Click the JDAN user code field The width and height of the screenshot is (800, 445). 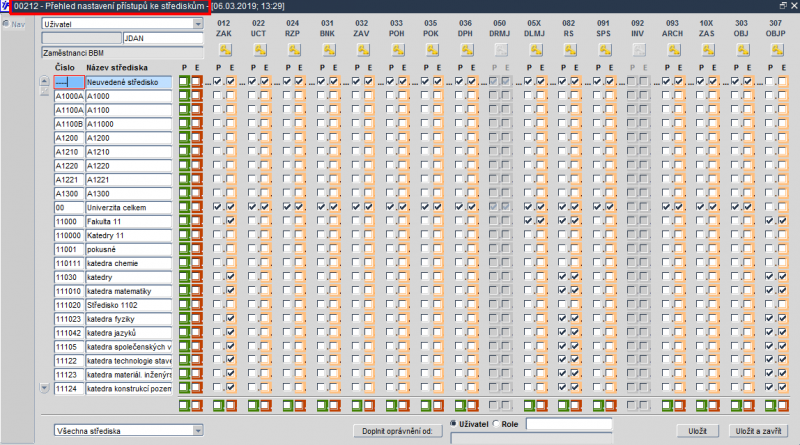[163, 38]
